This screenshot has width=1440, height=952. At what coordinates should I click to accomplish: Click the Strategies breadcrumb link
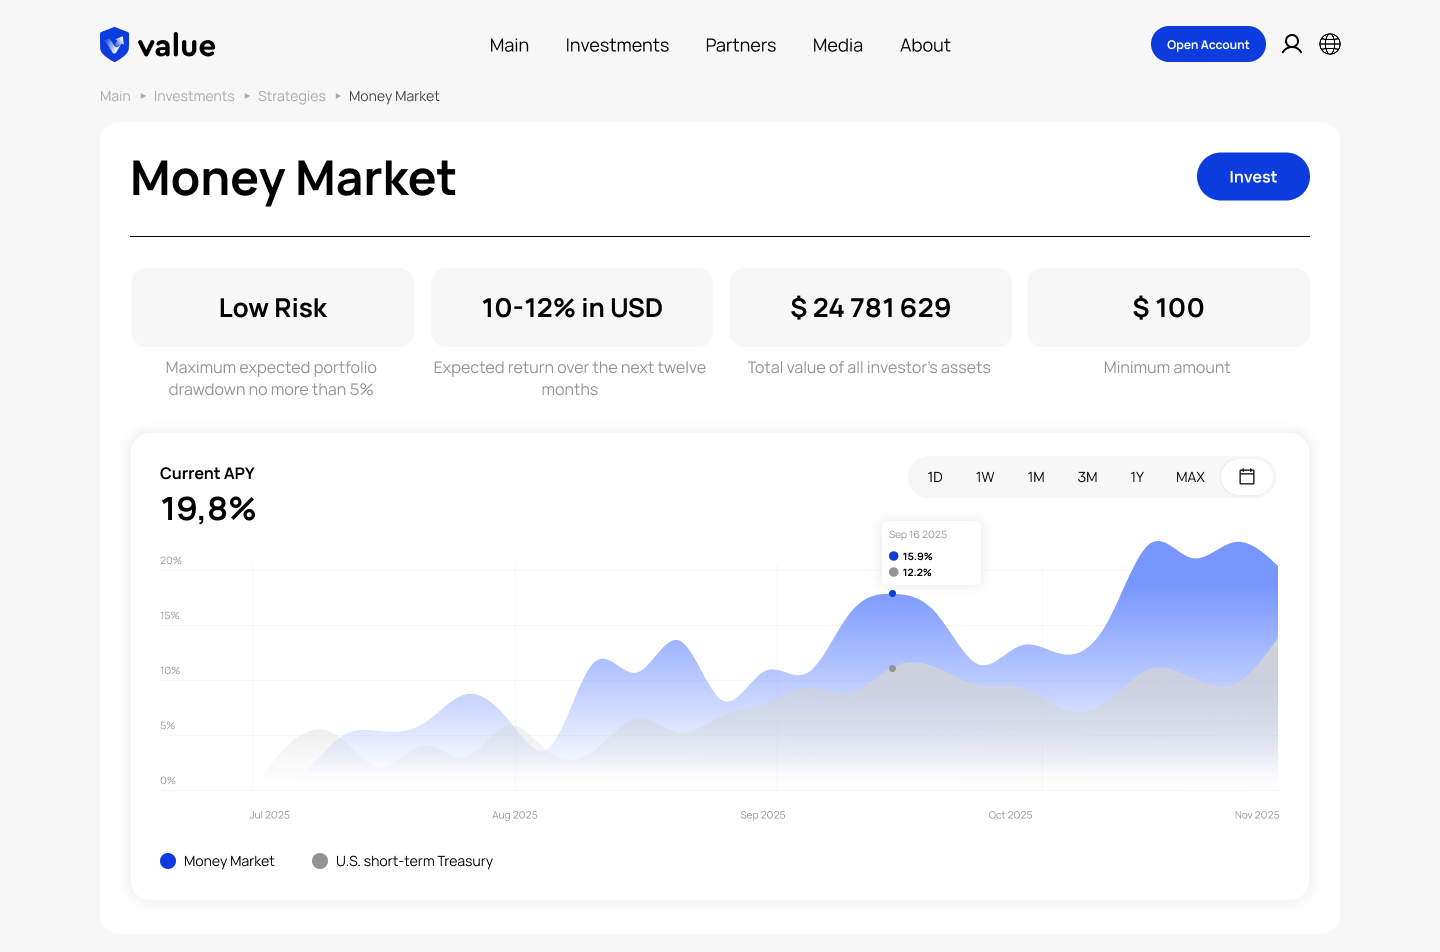click(292, 95)
